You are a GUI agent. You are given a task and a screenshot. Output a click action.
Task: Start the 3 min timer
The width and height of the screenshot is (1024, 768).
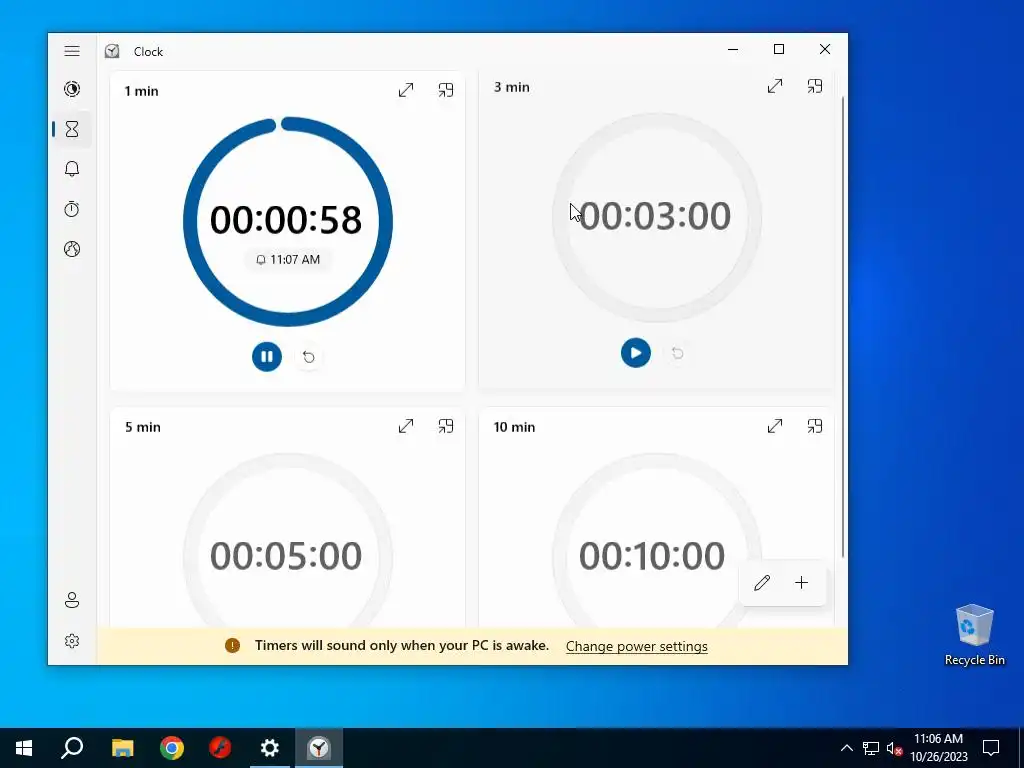click(635, 353)
